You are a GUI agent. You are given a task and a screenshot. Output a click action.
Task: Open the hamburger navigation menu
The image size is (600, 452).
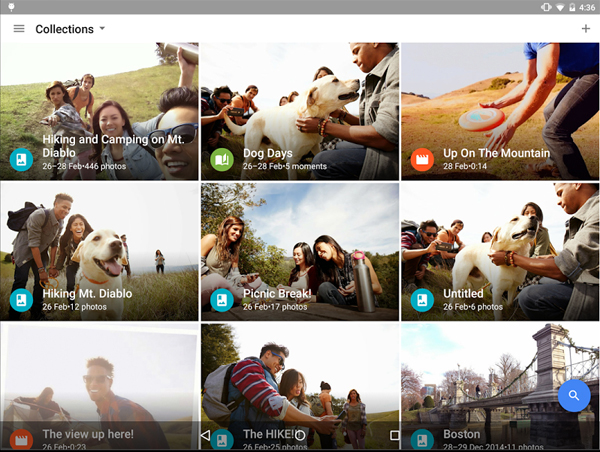[x=19, y=29]
